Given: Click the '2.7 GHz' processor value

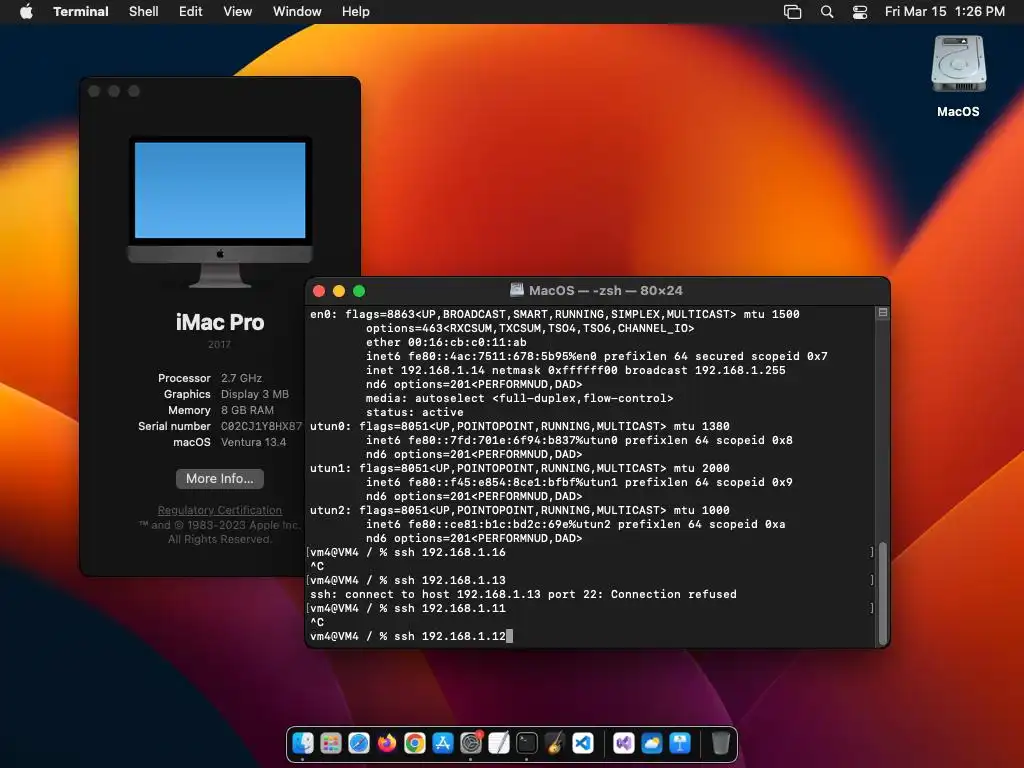Looking at the screenshot, I should point(242,378).
